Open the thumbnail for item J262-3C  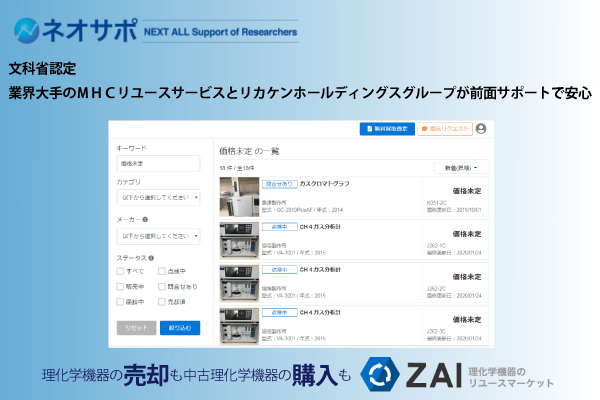point(239,326)
